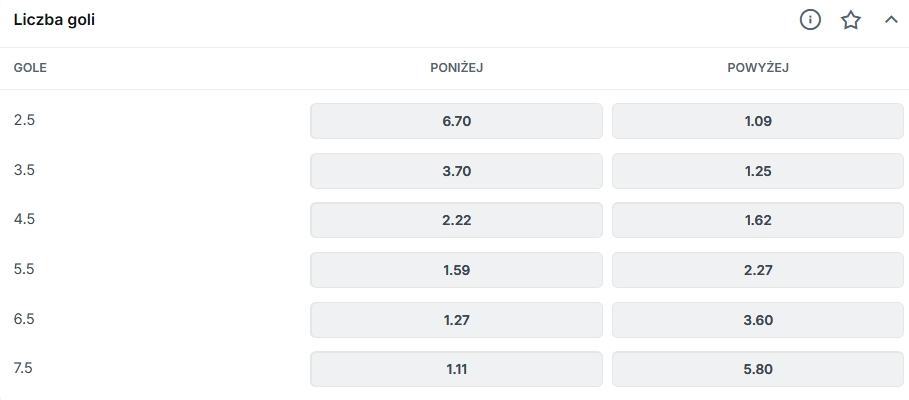Add Liczba goli market to favorites star

tap(850, 20)
